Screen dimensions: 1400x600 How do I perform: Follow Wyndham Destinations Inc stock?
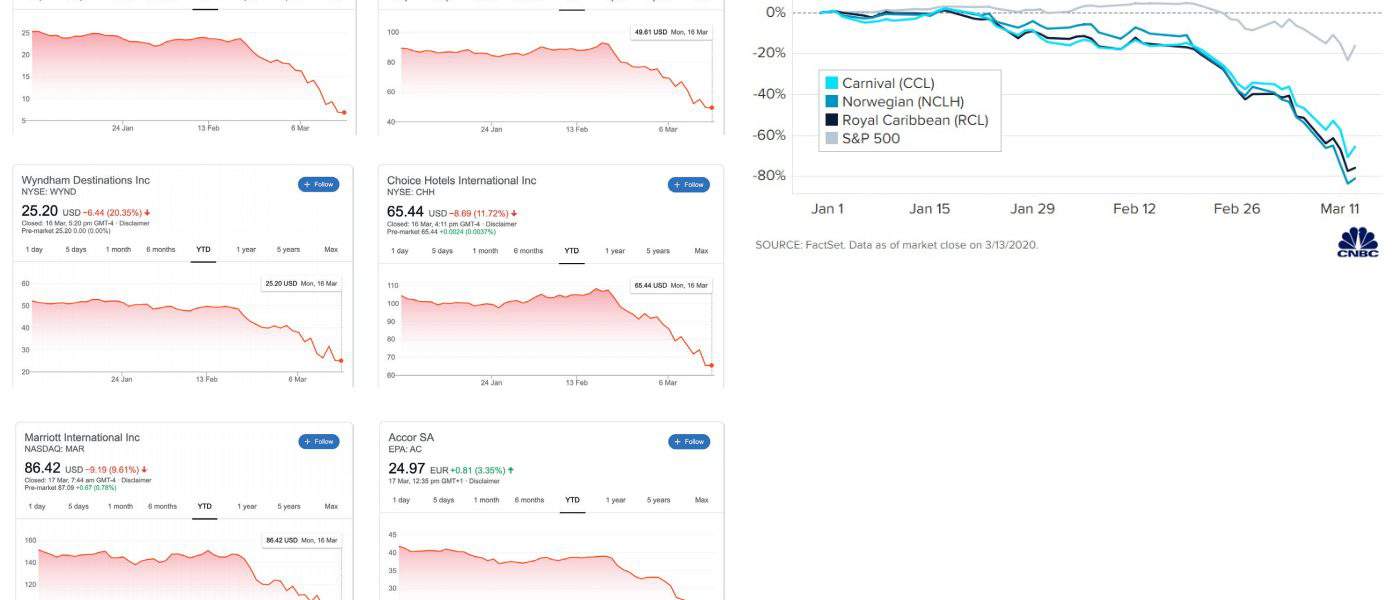pos(319,184)
